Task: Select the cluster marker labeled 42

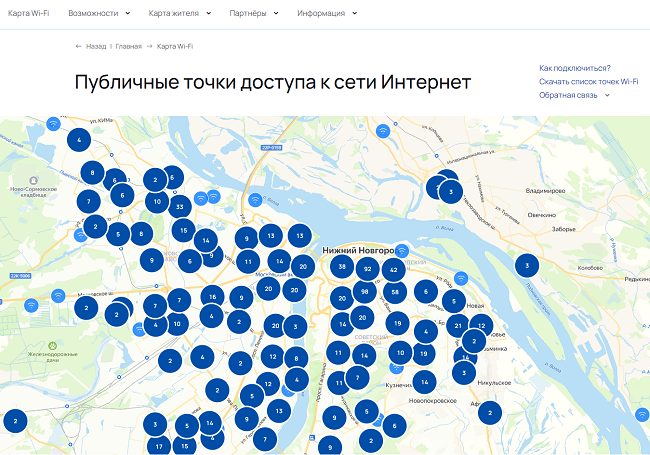Action: coord(394,270)
